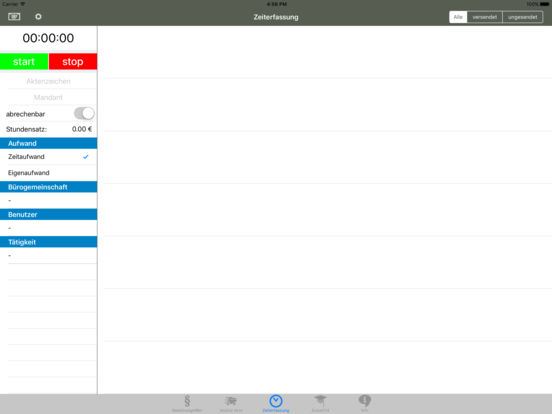Open the Tätigkeit selection row
The width and height of the screenshot is (552, 414).
49,255
